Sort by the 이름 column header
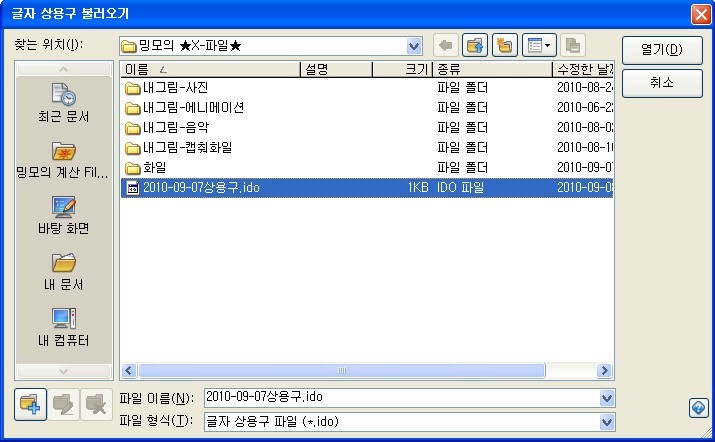715x442 pixels. [x=210, y=69]
